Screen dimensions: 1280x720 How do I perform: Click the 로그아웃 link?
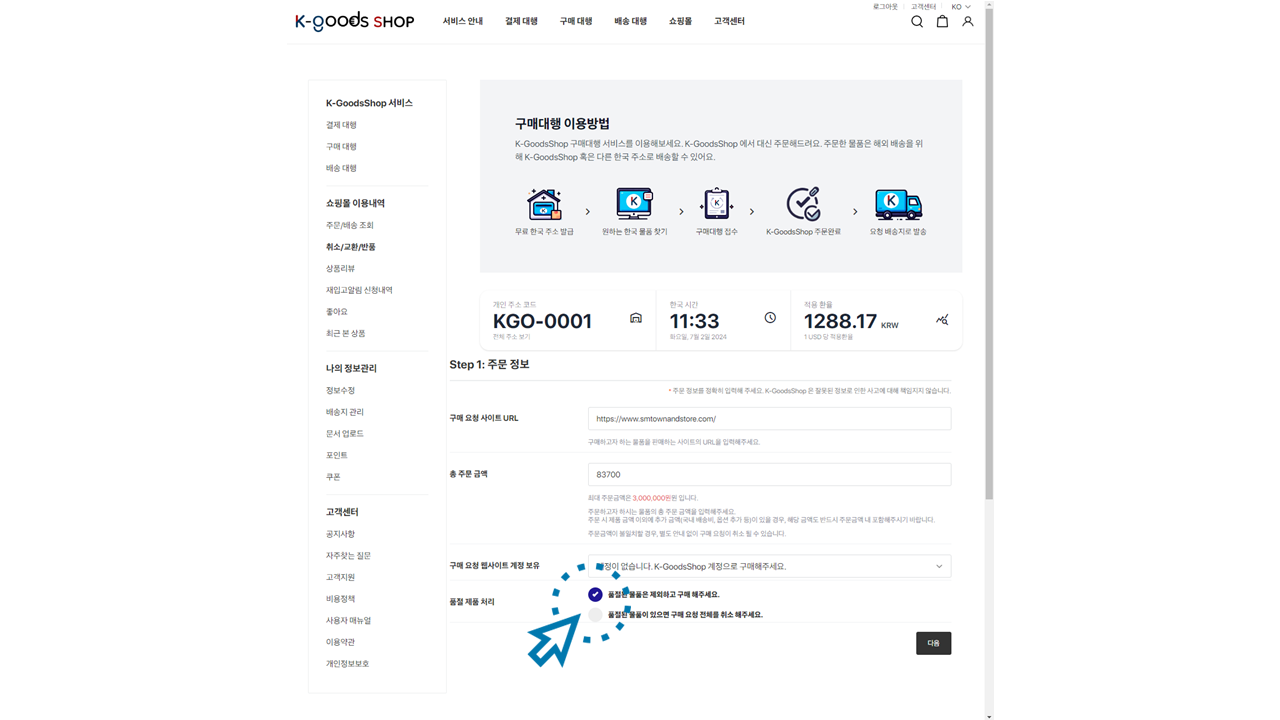point(885,7)
